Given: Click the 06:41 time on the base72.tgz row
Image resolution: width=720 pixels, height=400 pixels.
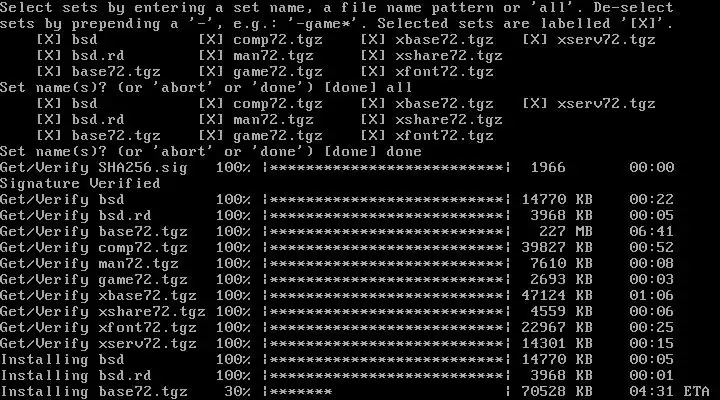Looking at the screenshot, I should (x=652, y=231).
